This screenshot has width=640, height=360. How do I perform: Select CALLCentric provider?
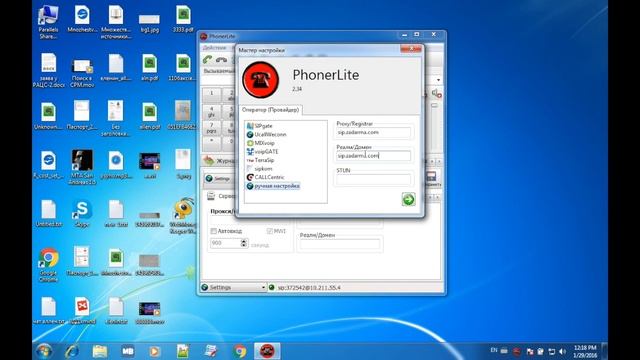[x=265, y=177]
